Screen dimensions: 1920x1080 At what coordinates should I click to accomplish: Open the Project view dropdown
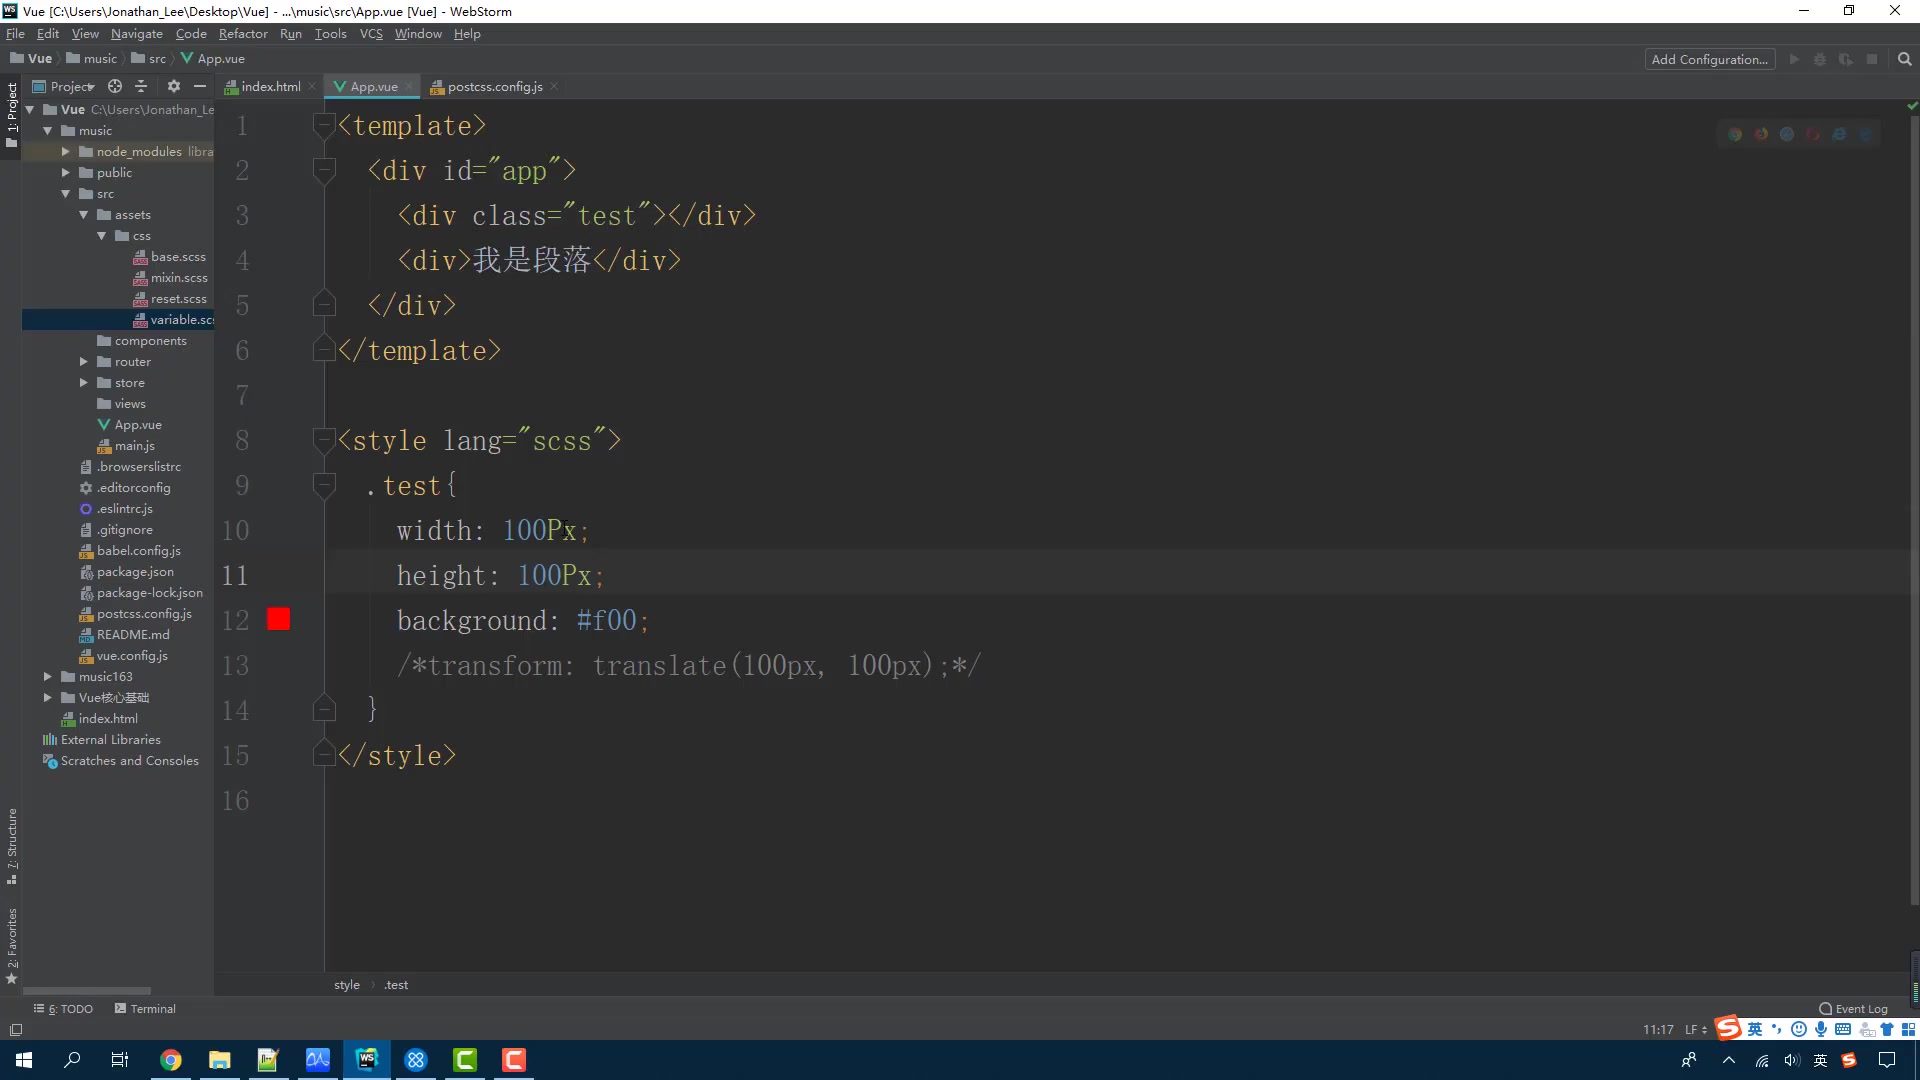pos(64,86)
